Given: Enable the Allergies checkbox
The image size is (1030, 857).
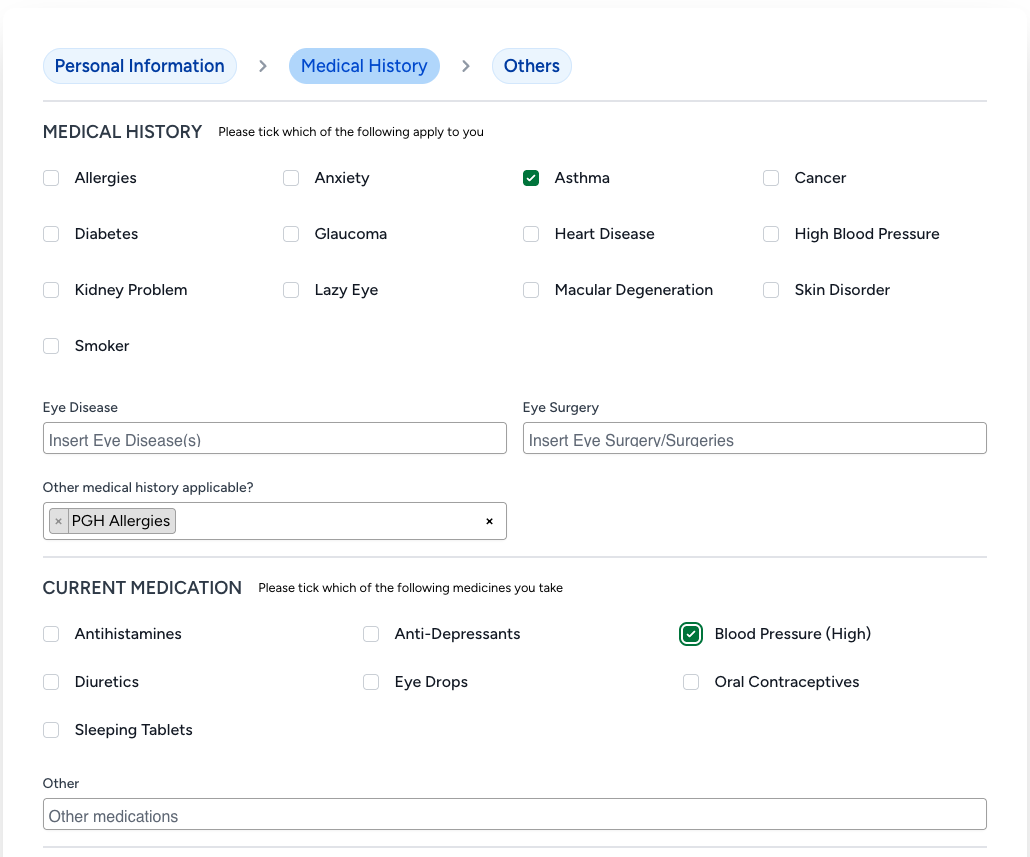Looking at the screenshot, I should [51, 178].
